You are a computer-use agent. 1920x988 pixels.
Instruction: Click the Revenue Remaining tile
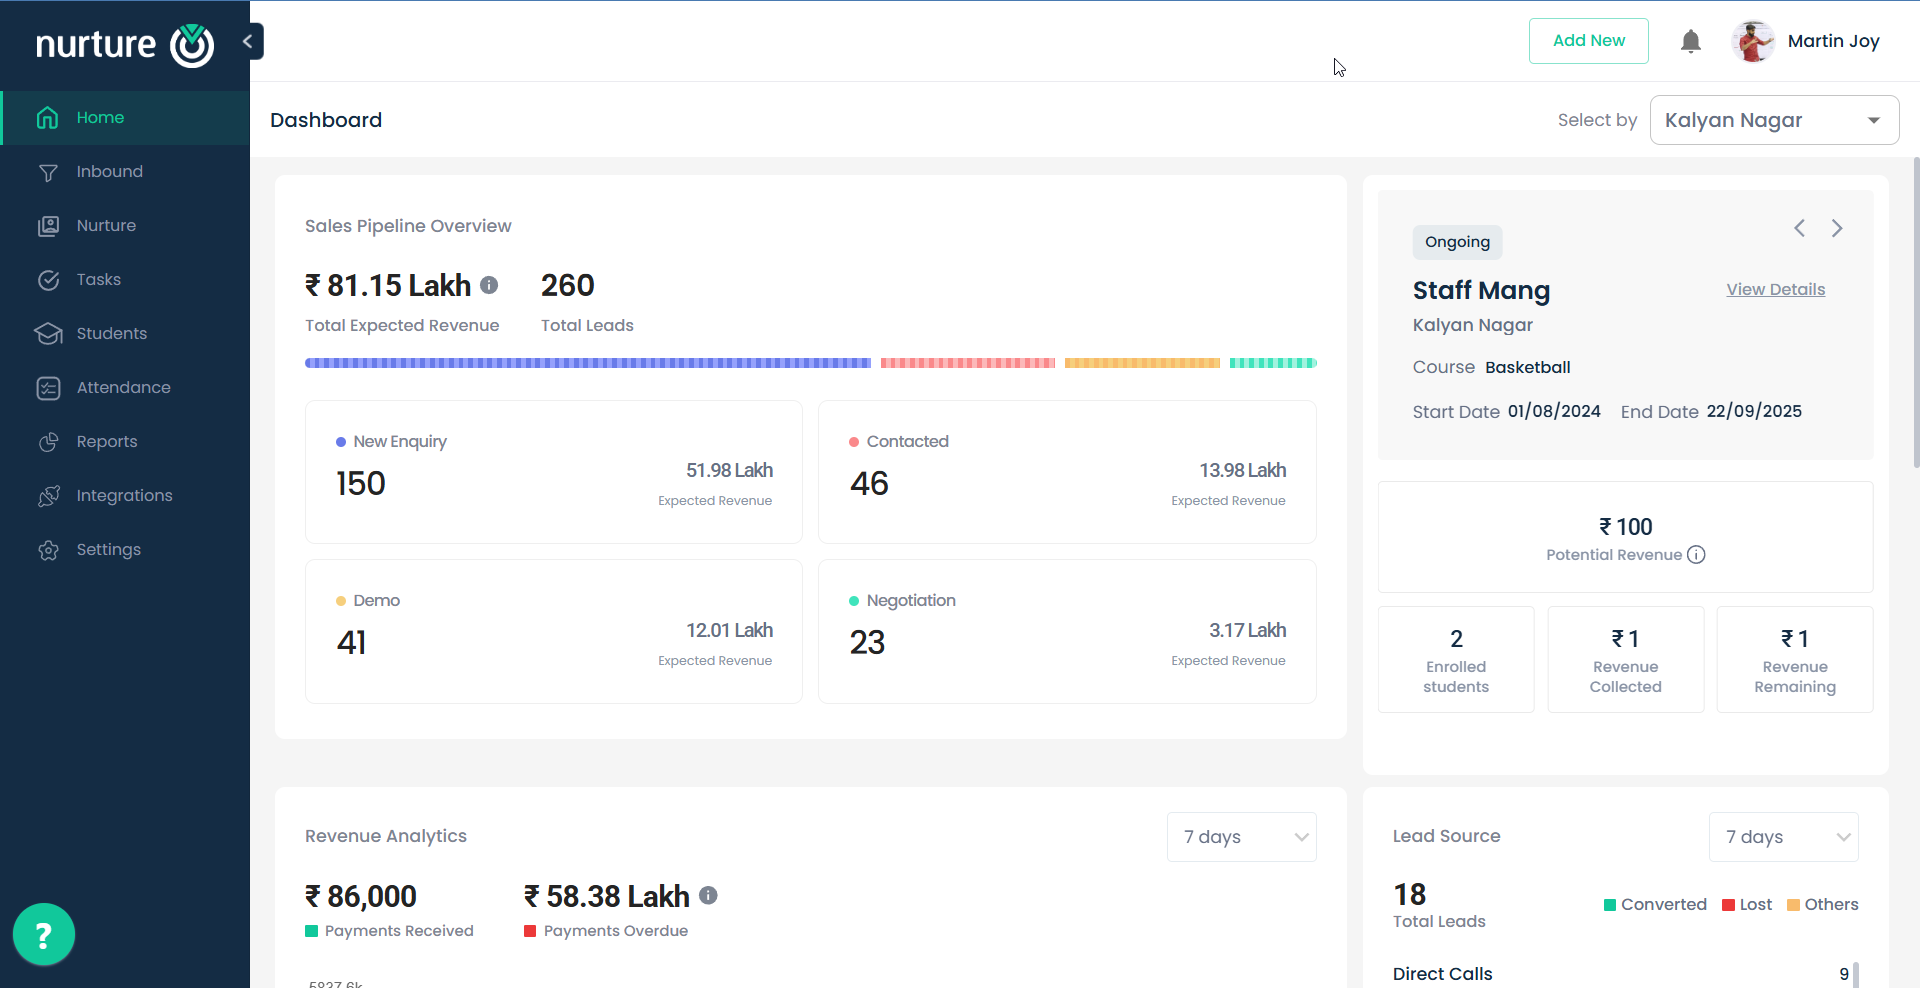tap(1795, 659)
